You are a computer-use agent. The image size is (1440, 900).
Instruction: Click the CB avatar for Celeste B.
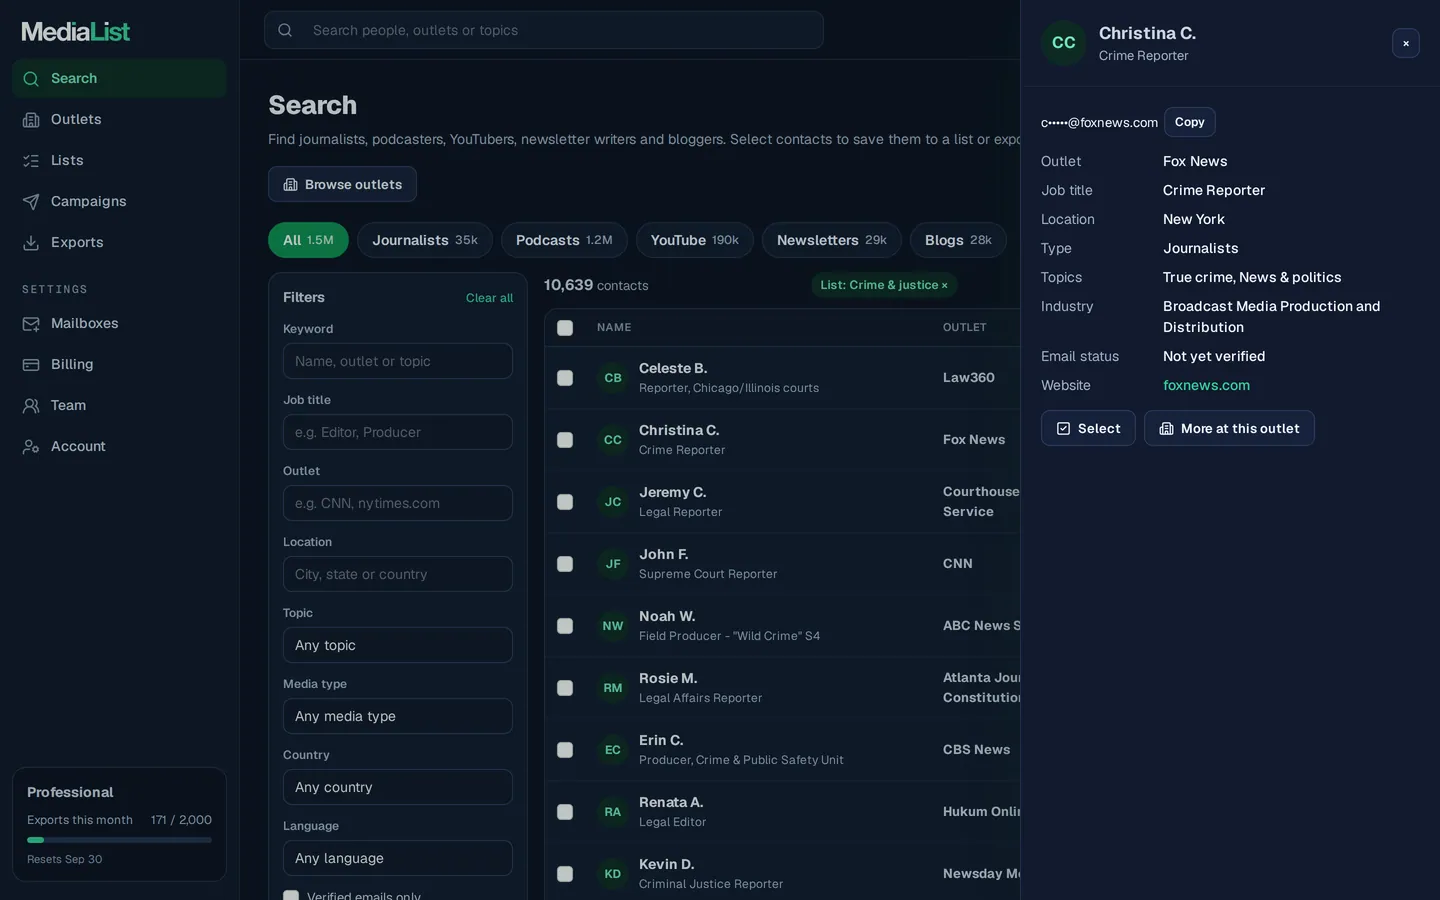pyautogui.click(x=613, y=378)
